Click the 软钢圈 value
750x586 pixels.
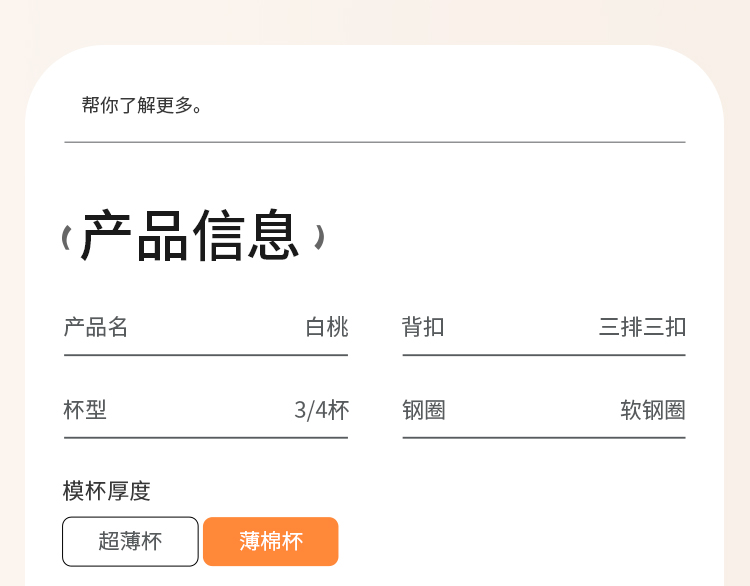pos(653,410)
